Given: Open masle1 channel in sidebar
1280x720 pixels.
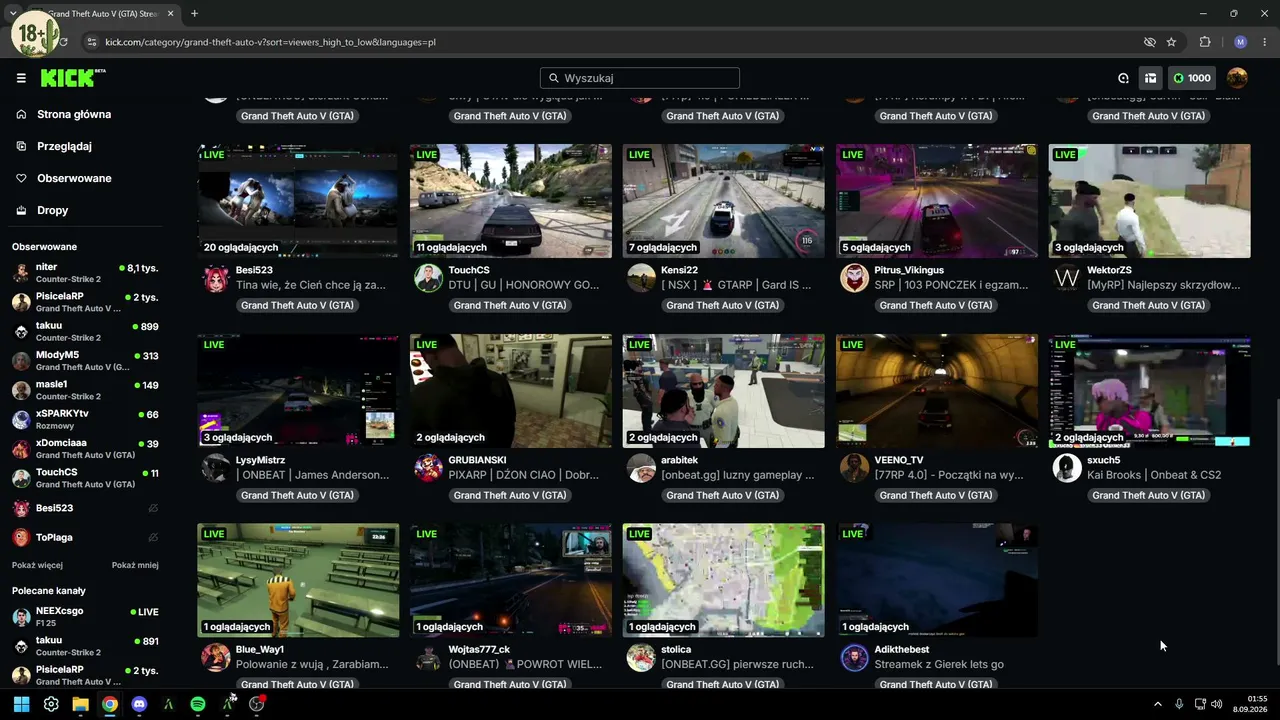Looking at the screenshot, I should coord(85,390).
